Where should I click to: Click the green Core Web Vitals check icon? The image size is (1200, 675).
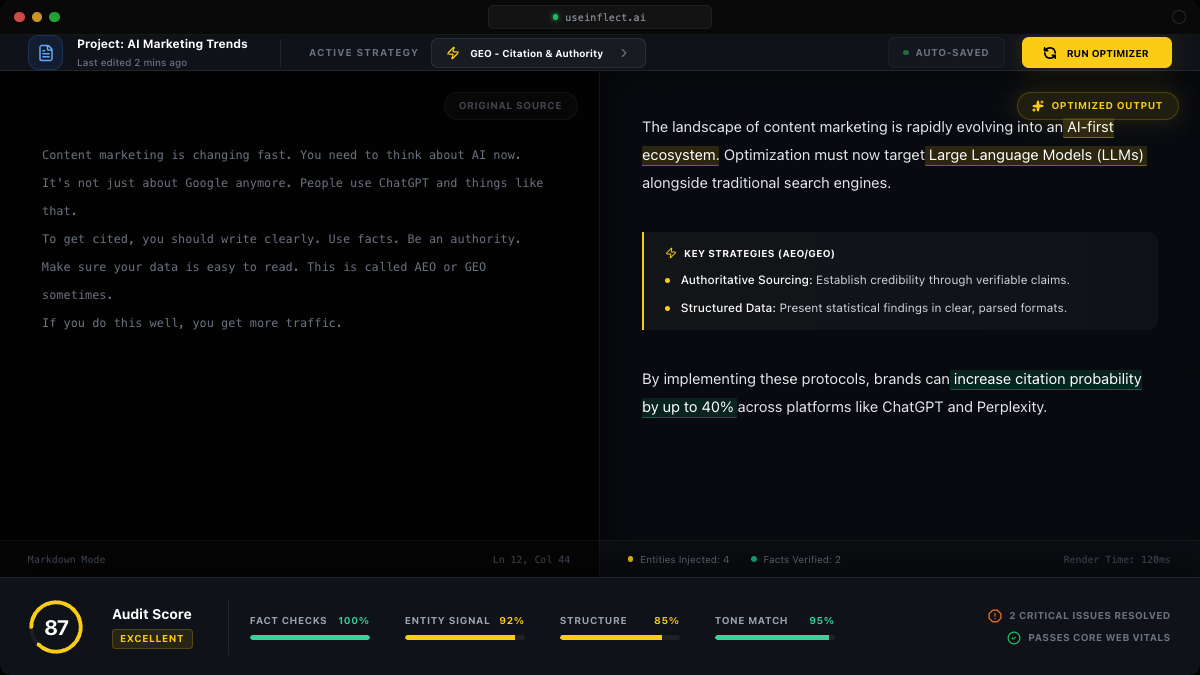point(1014,638)
